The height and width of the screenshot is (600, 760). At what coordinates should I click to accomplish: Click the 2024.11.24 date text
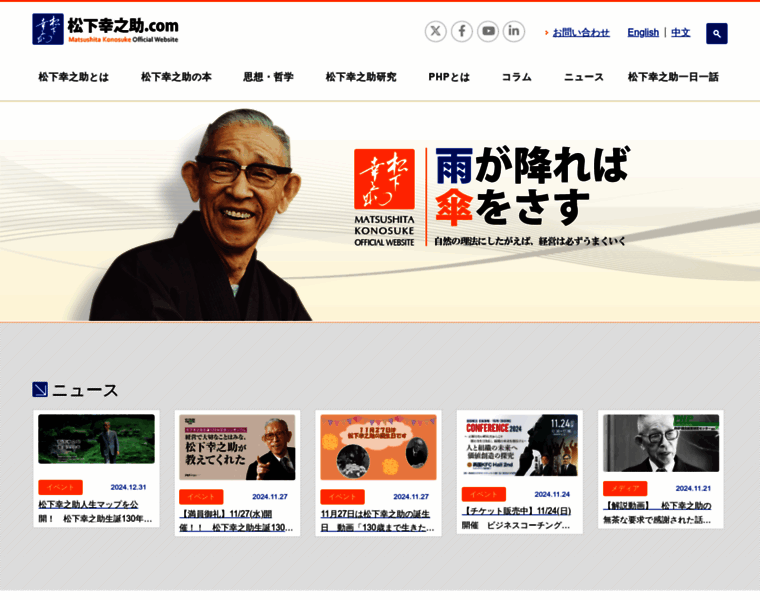pos(552,494)
